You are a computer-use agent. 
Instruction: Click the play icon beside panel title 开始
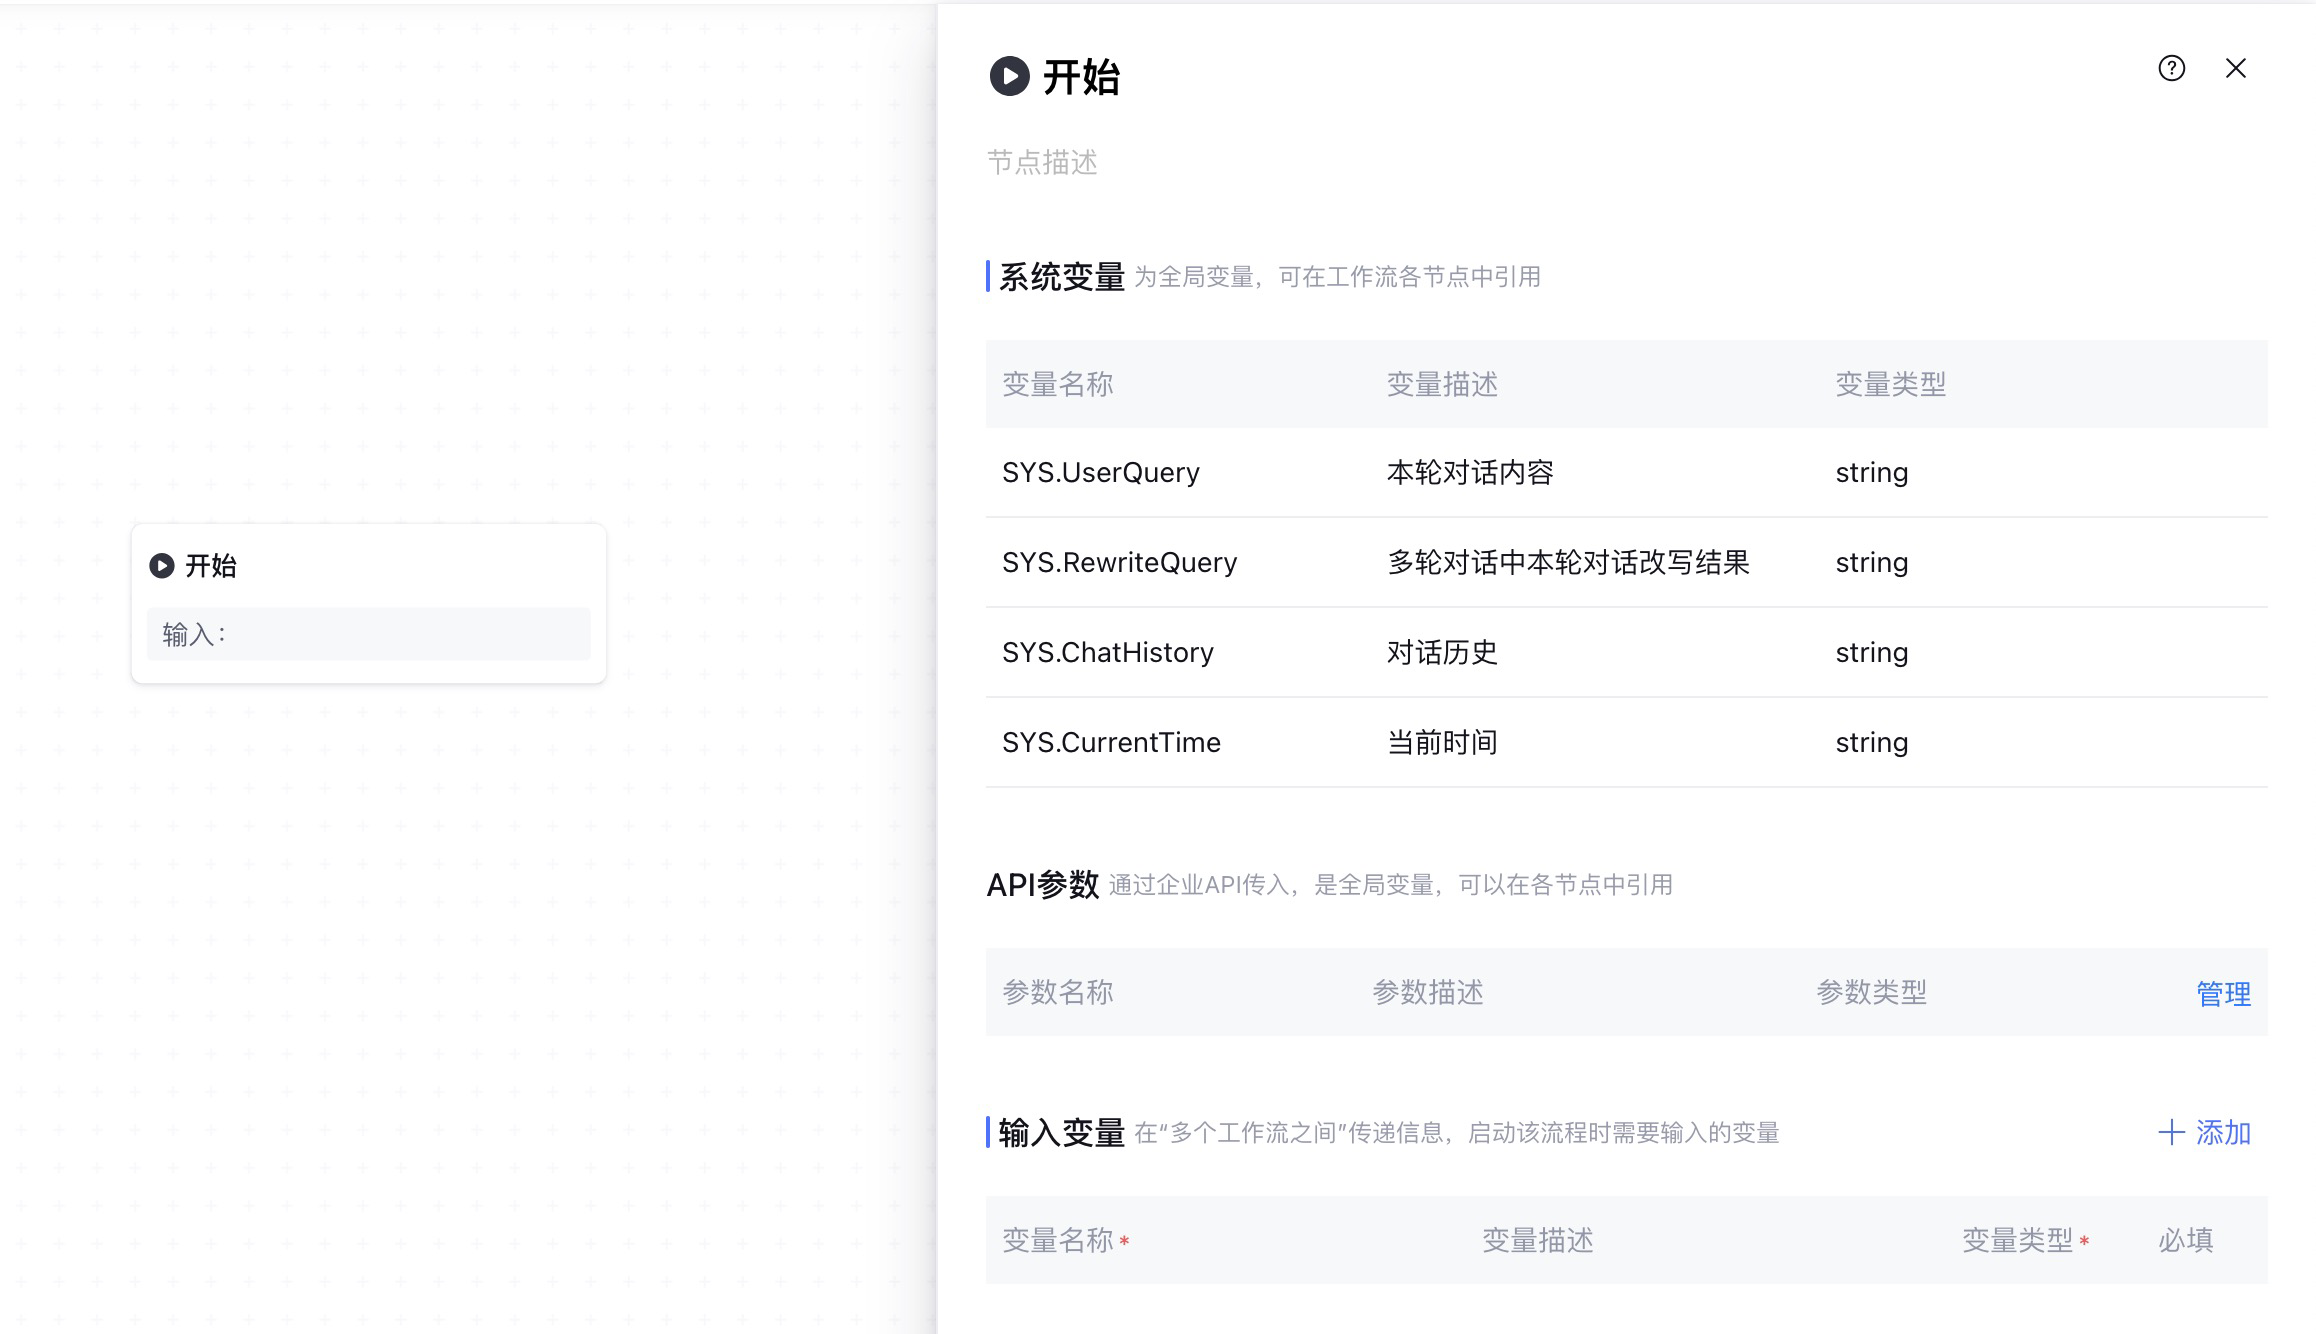tap(1009, 76)
